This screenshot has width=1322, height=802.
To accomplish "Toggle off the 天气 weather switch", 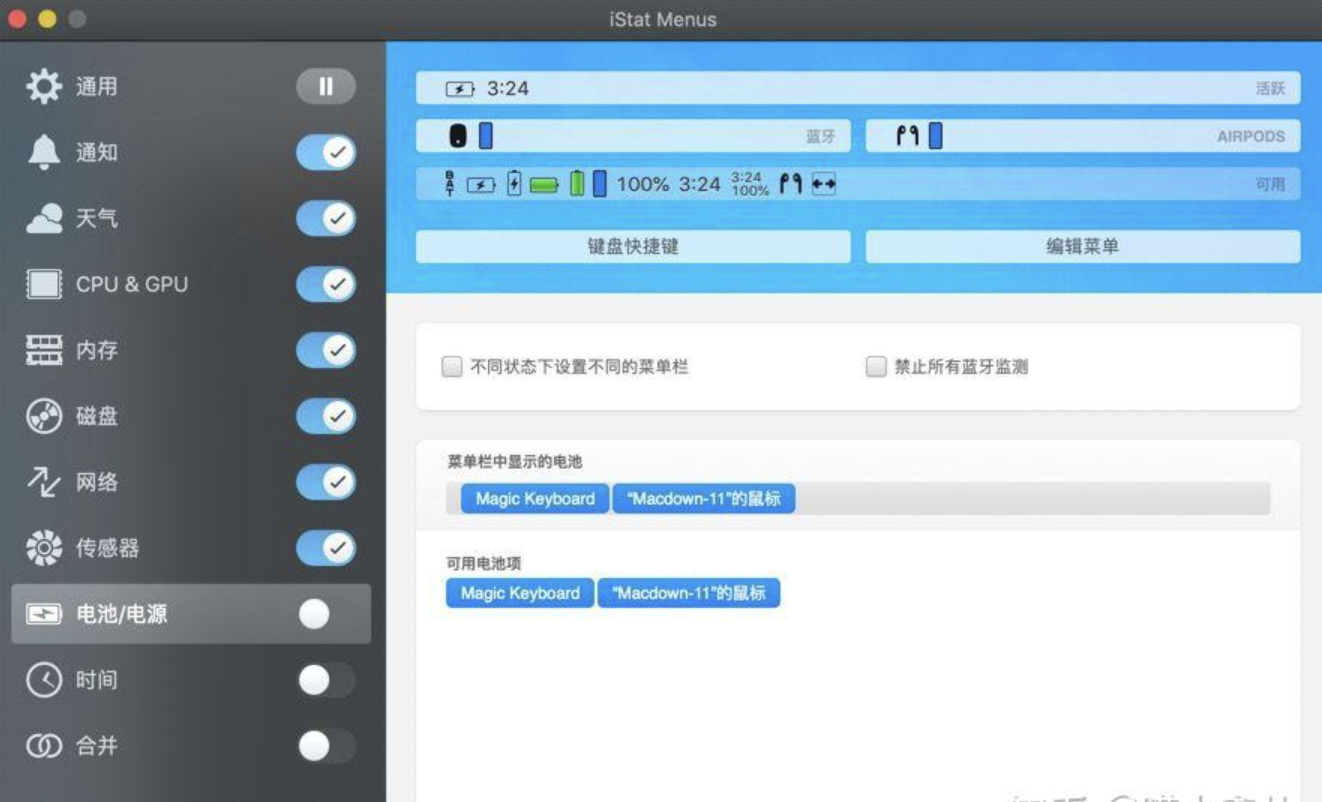I will [325, 218].
